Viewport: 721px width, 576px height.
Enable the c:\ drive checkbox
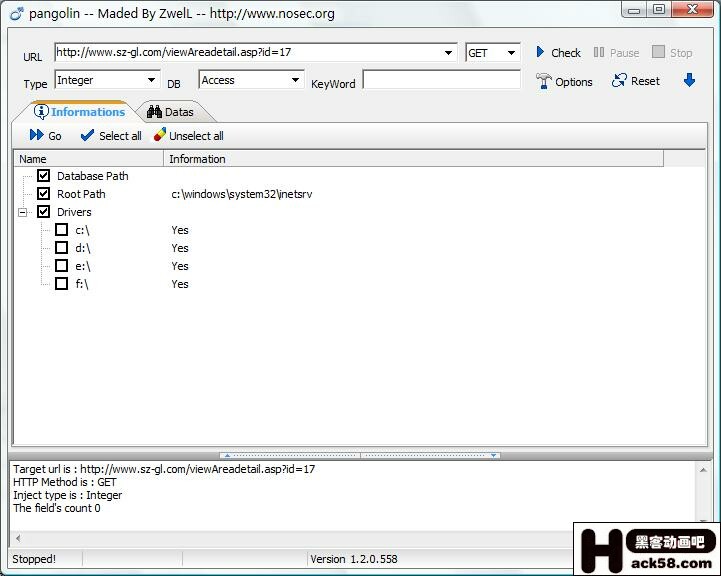coord(61,230)
